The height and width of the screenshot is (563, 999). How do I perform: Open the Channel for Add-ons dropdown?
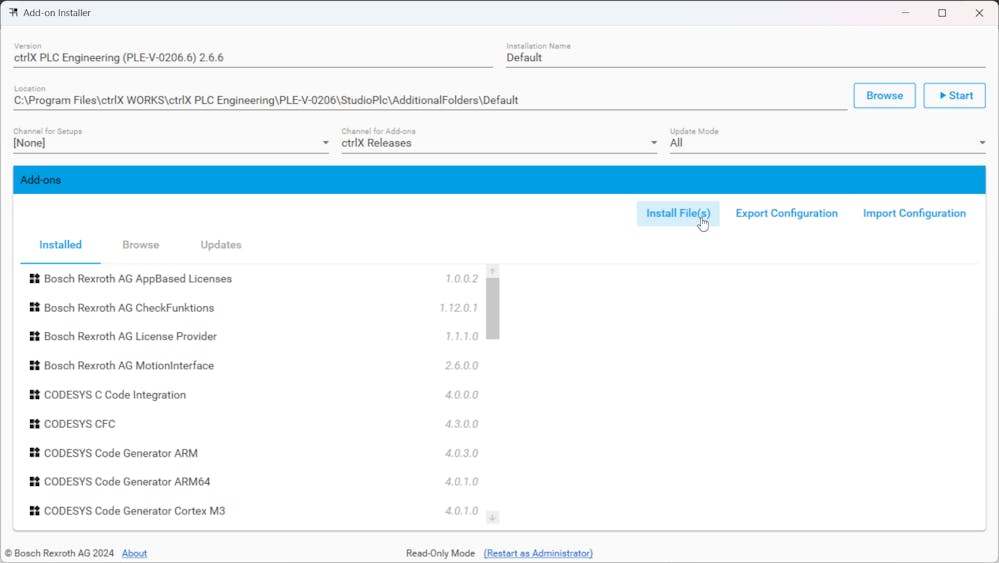499,143
